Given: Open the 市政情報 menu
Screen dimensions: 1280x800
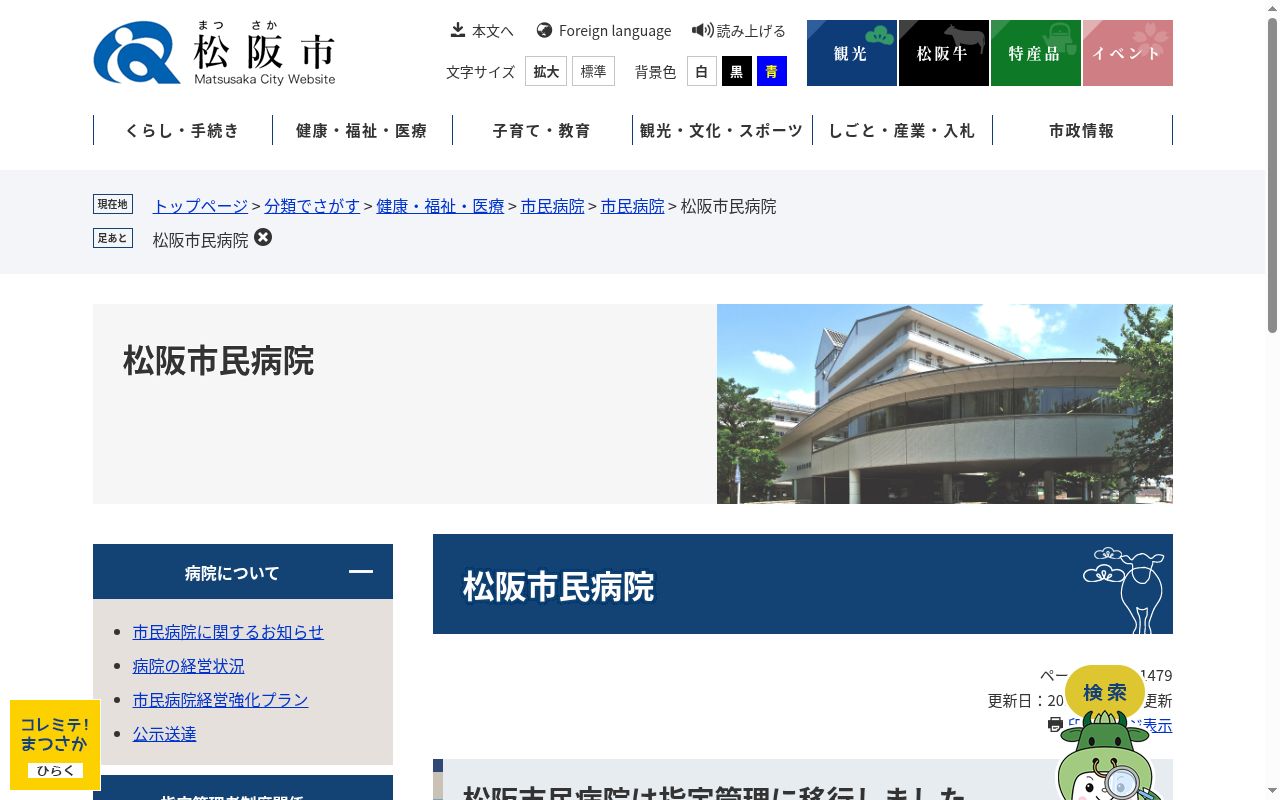Looking at the screenshot, I should coord(1082,130).
